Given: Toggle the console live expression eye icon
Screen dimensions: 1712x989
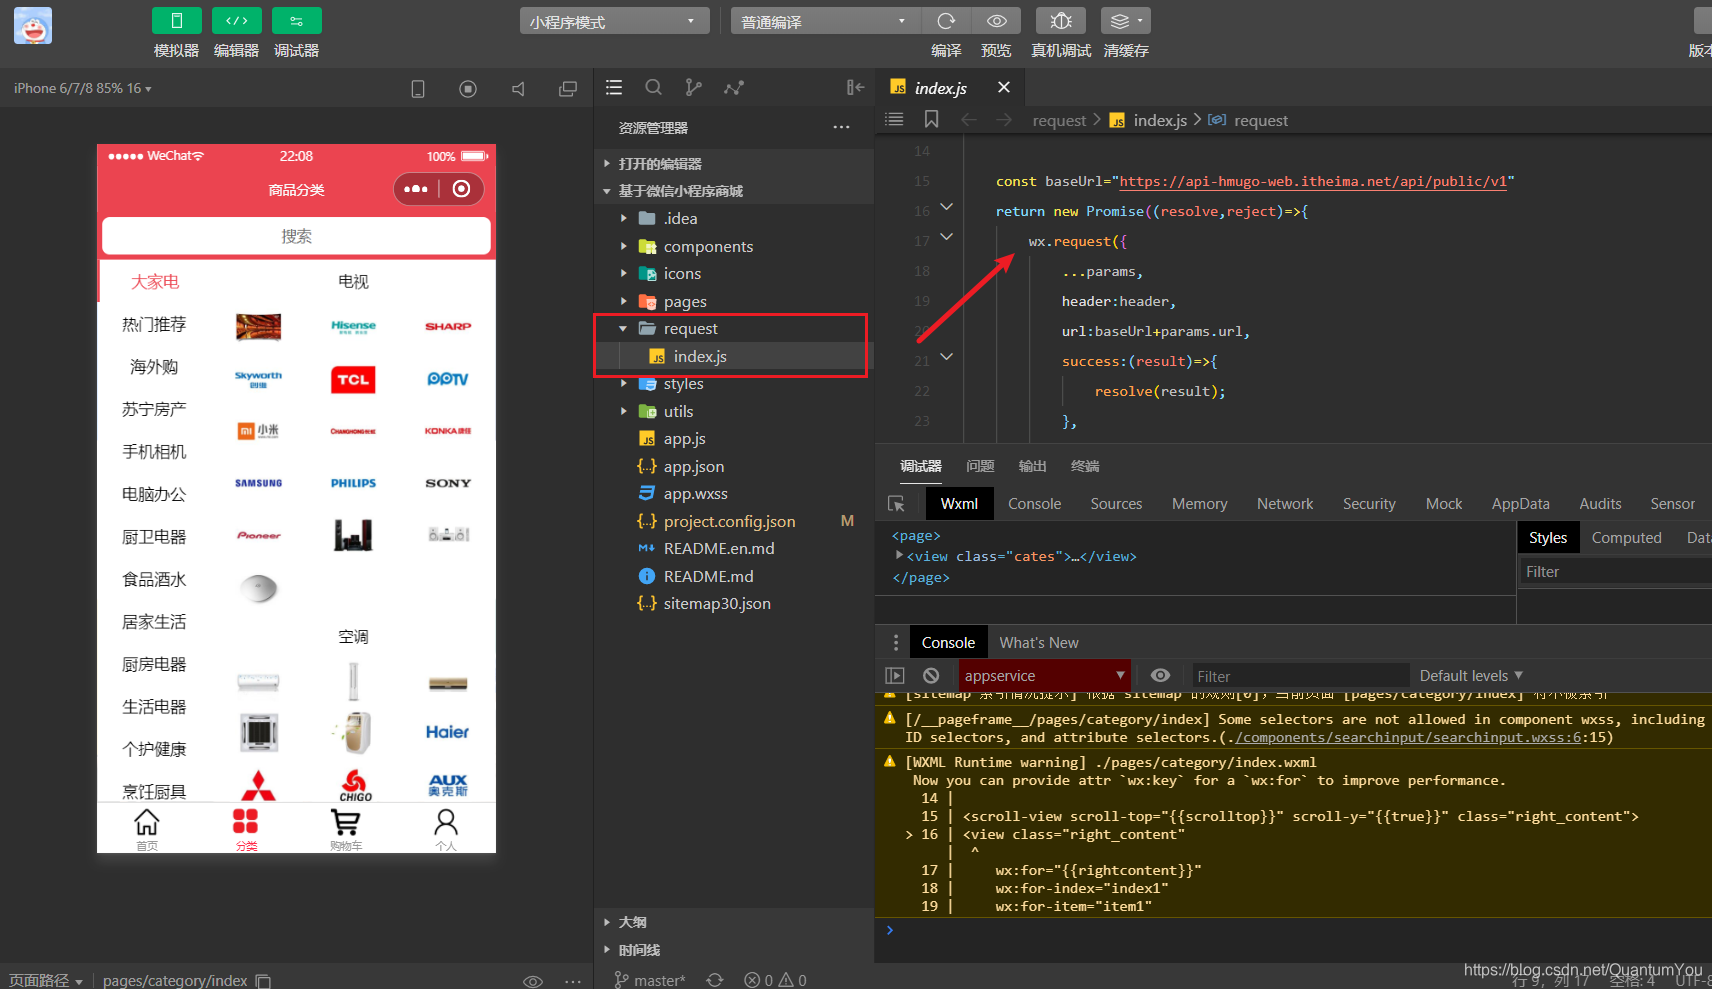Looking at the screenshot, I should coord(1160,676).
